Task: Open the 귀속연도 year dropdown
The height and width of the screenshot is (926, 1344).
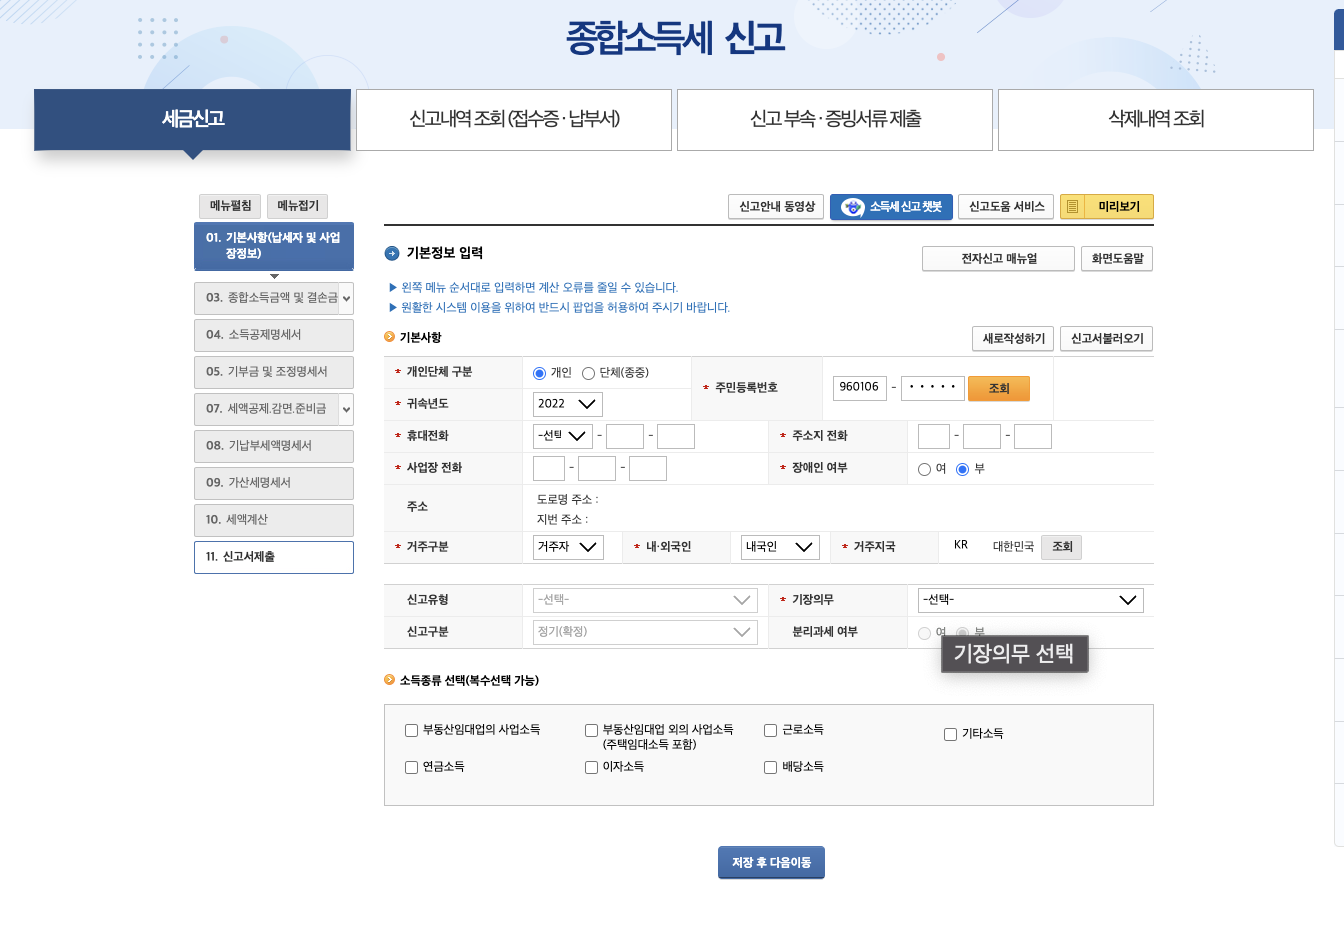Action: (567, 404)
